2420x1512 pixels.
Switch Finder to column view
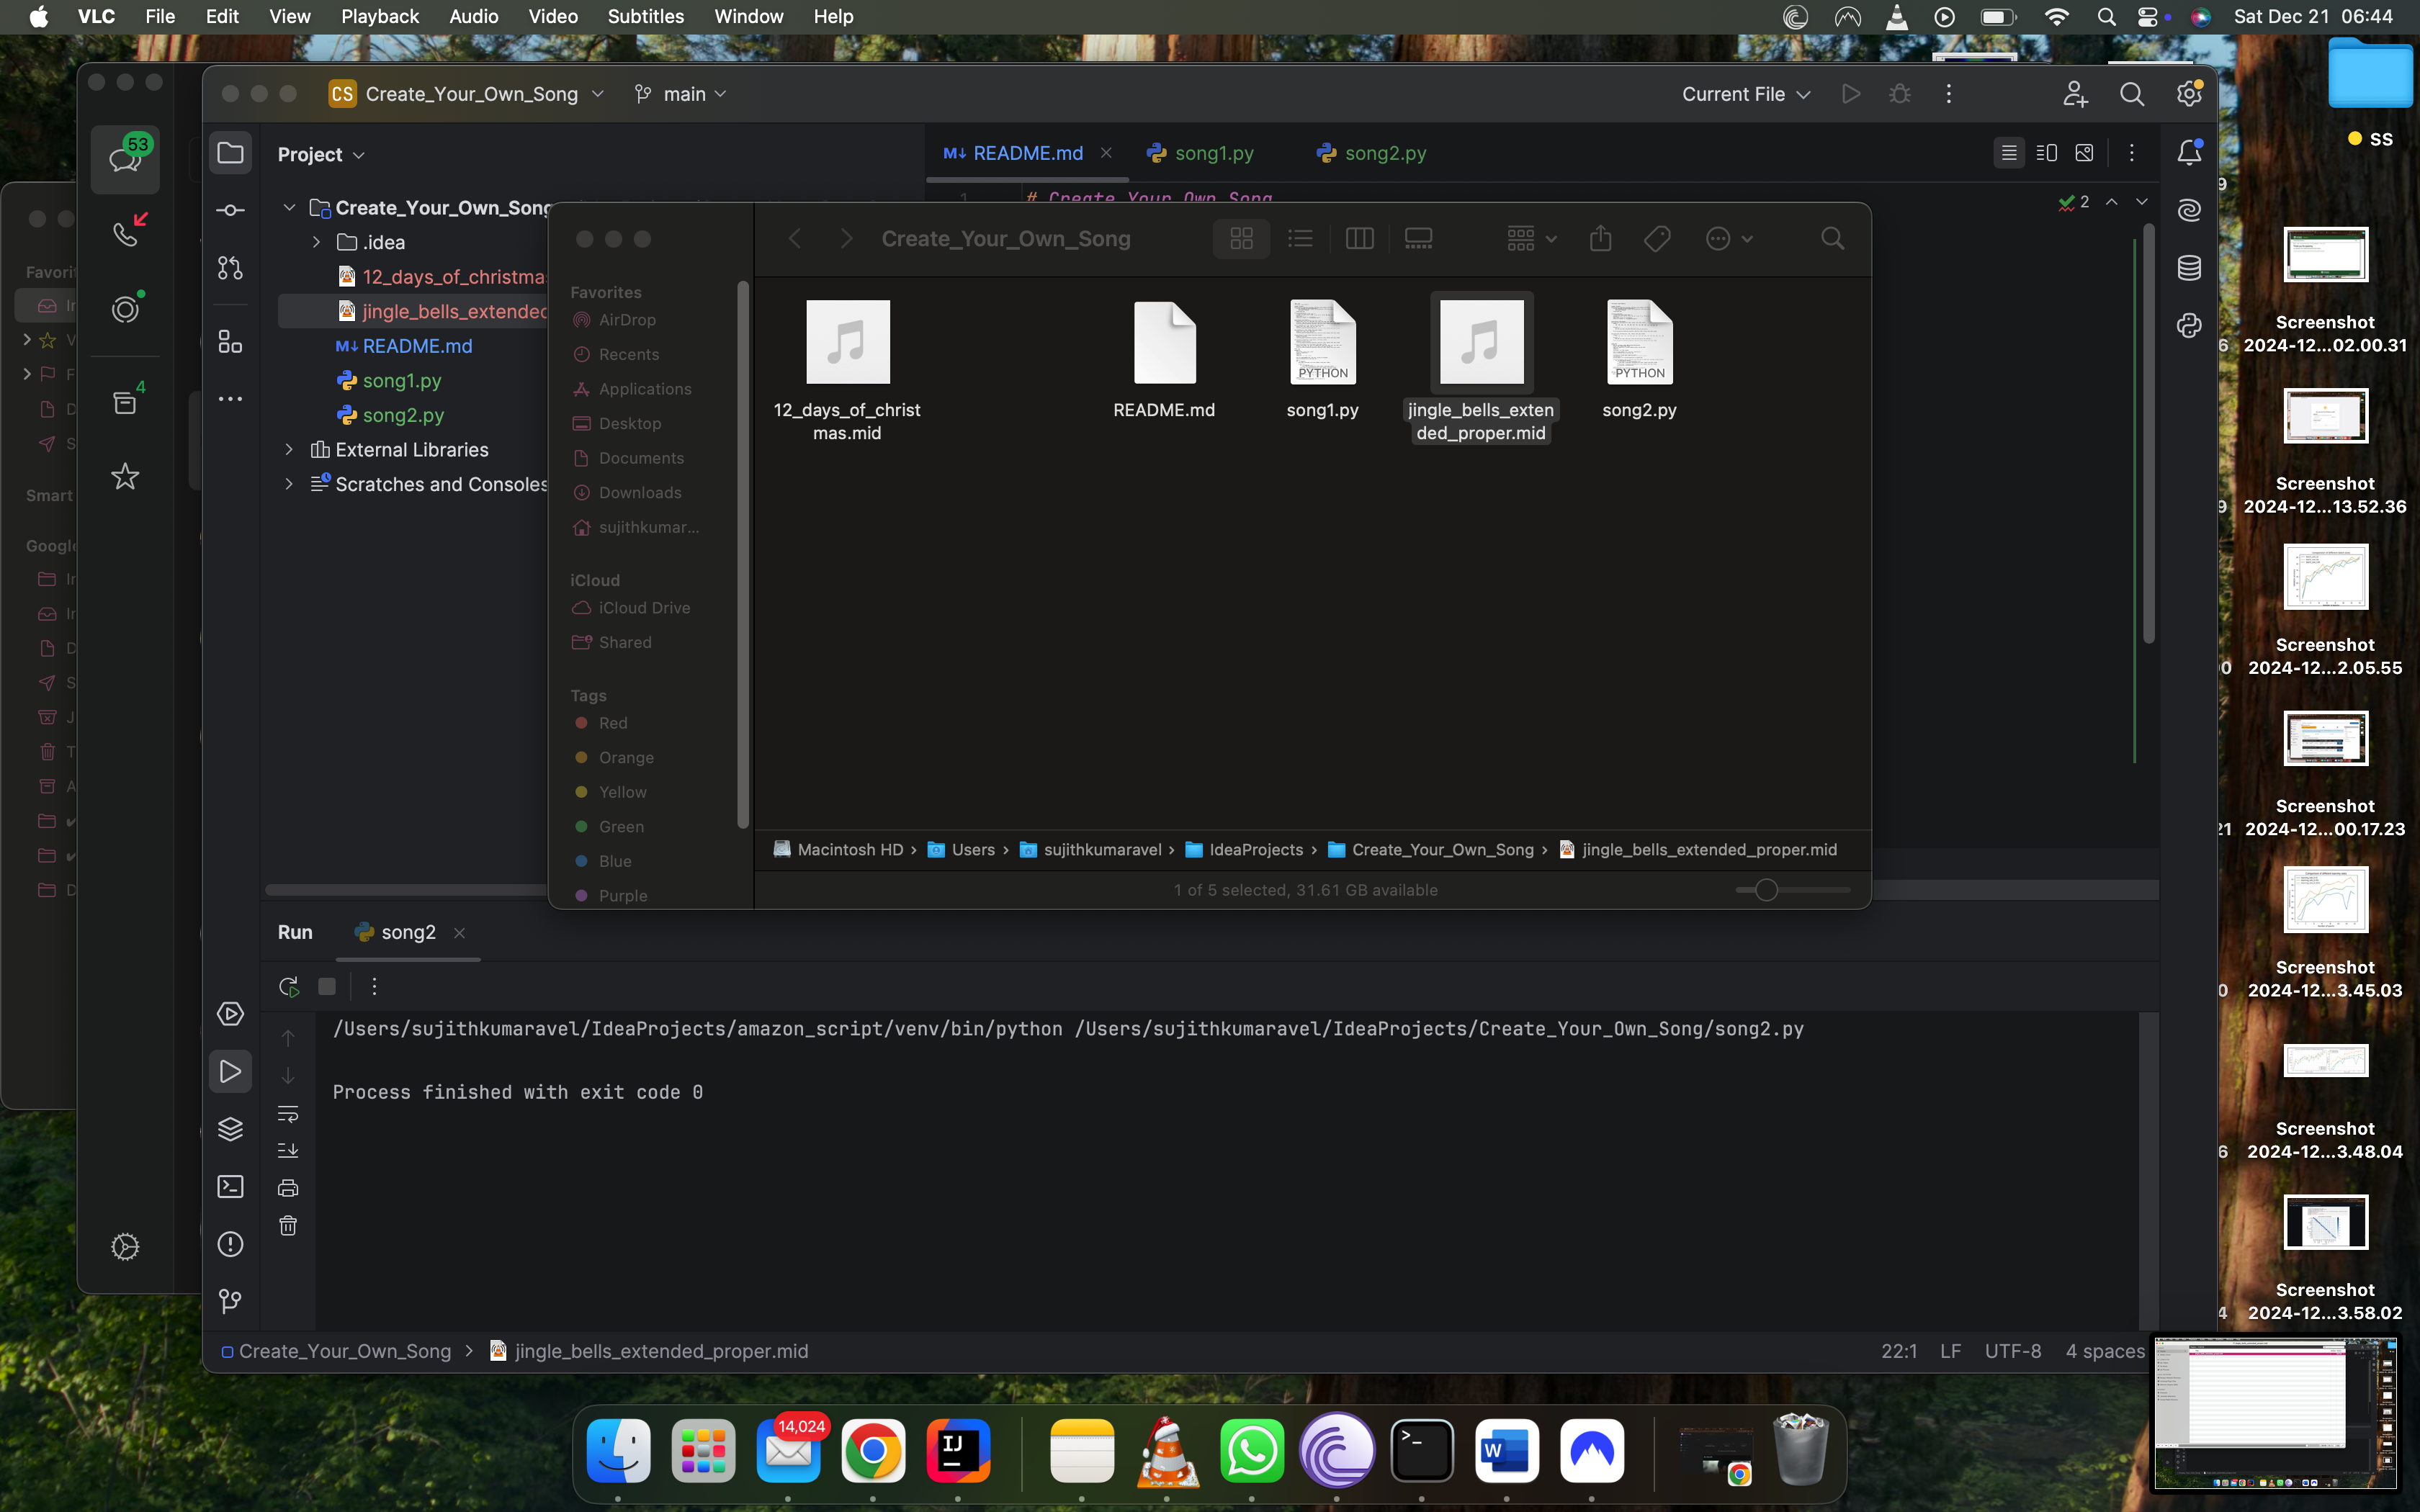1359,239
